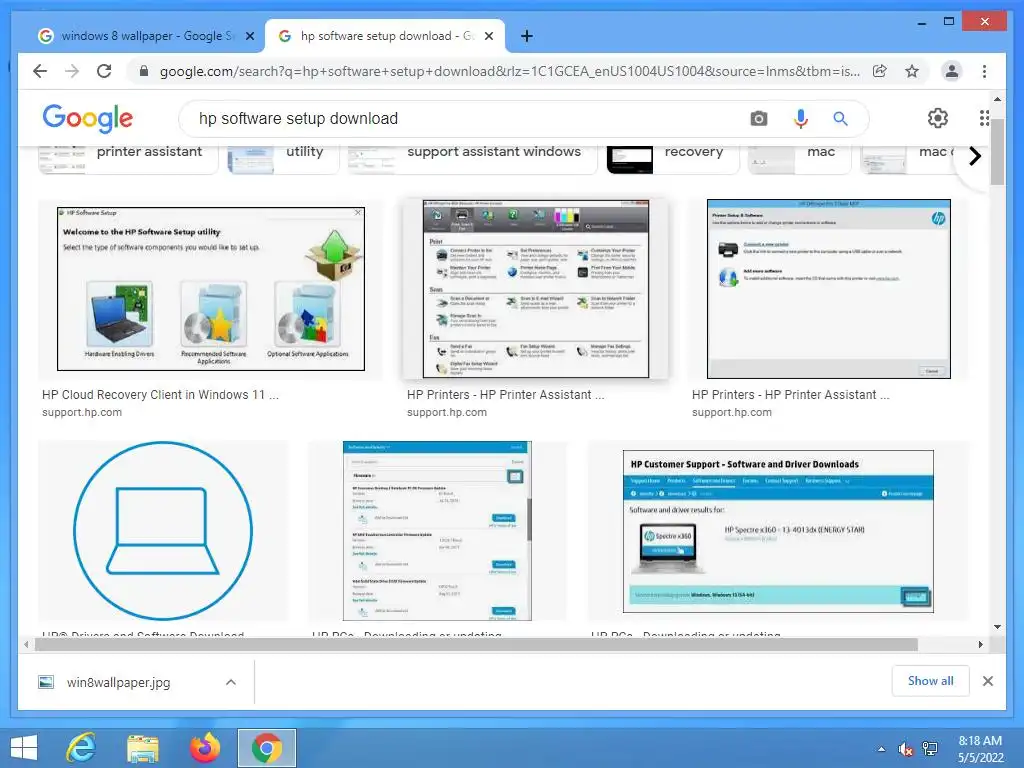This screenshot has height=768, width=1024.
Task: Open the blue laptop circle icon image
Action: (x=163, y=530)
